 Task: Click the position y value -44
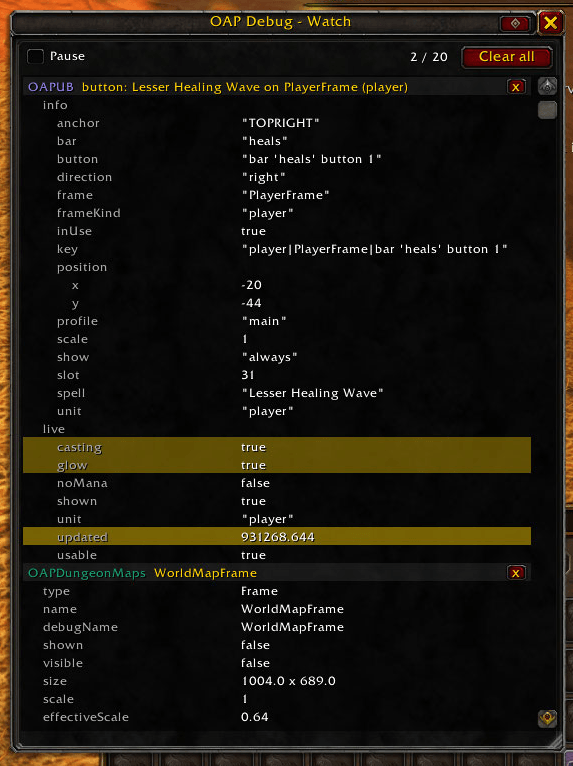tap(252, 303)
